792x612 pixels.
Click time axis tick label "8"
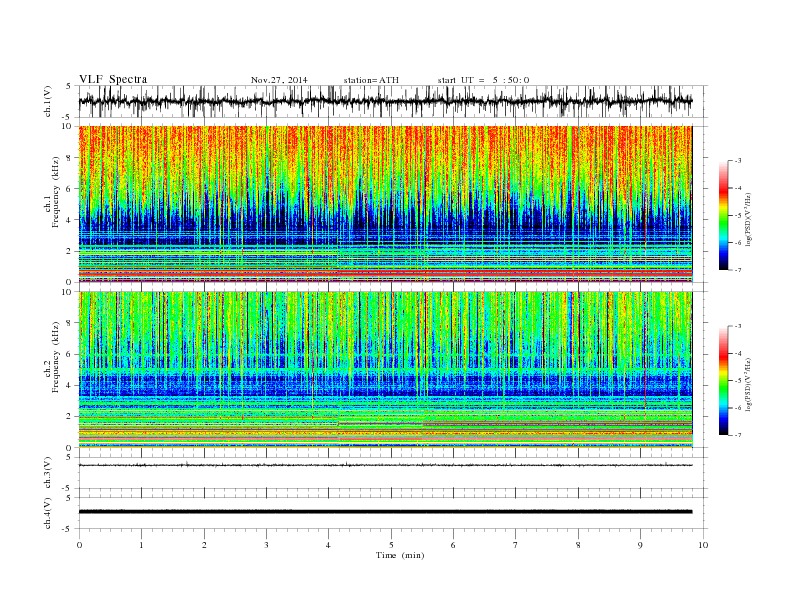(x=578, y=545)
